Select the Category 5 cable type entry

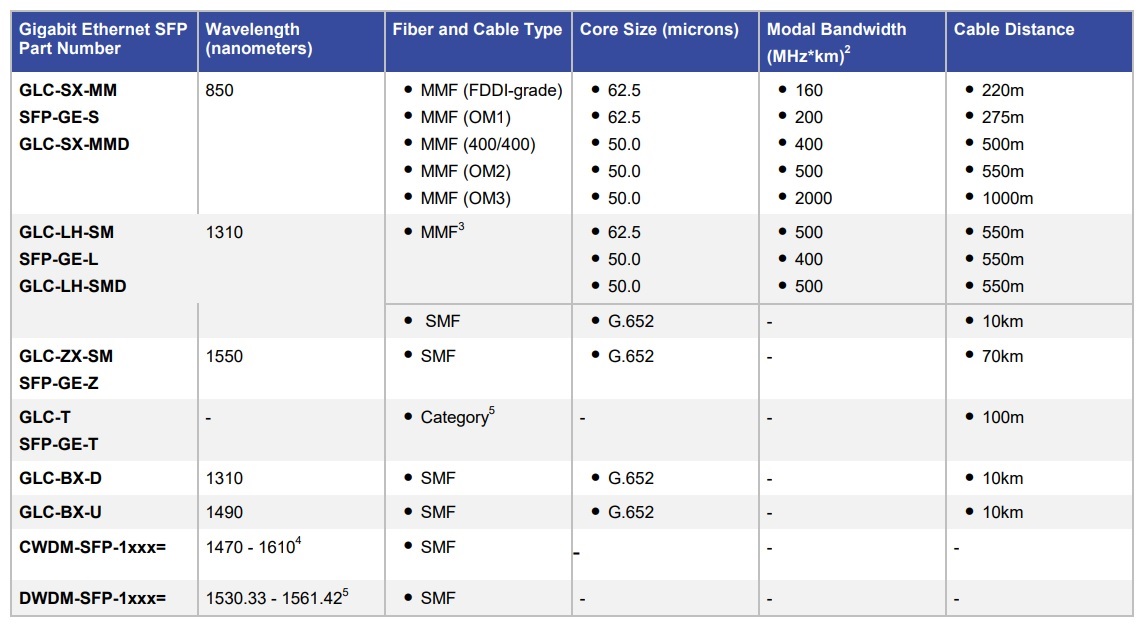456,417
